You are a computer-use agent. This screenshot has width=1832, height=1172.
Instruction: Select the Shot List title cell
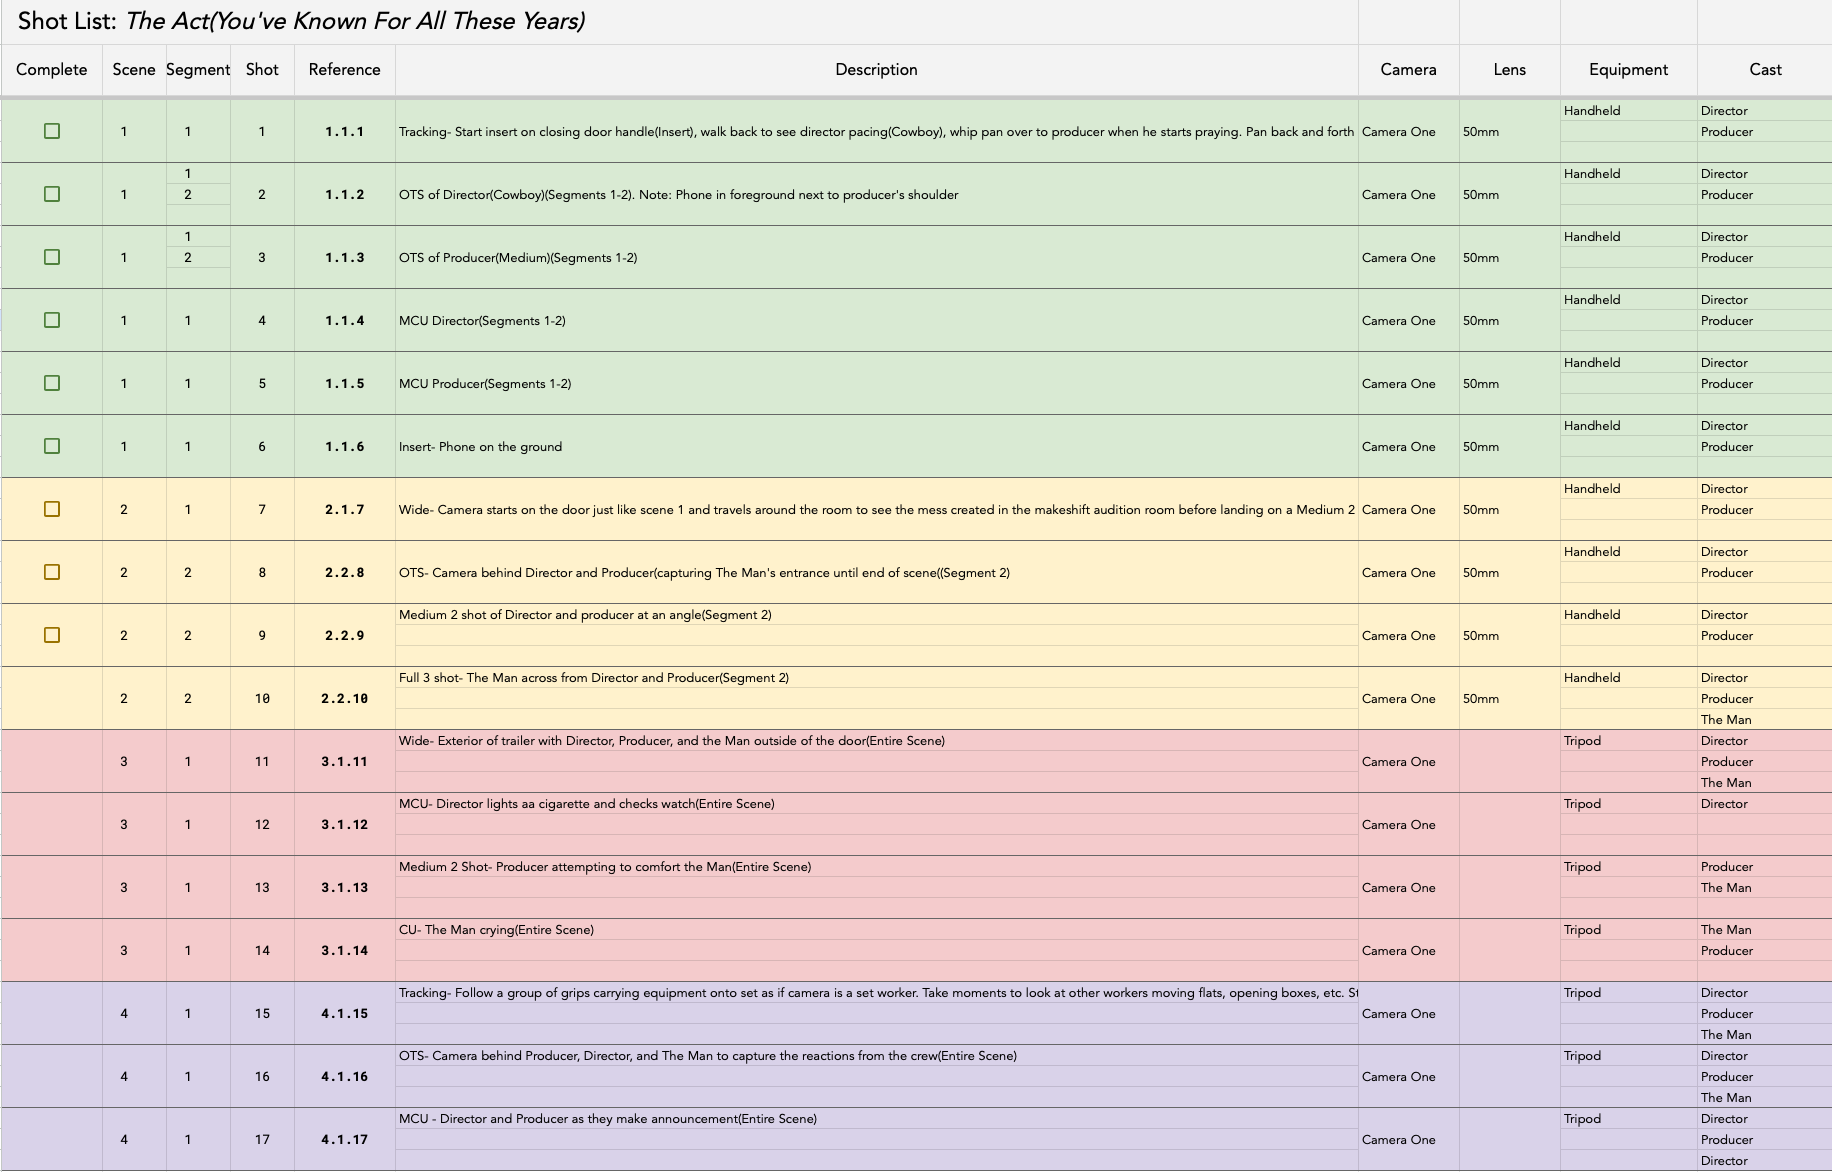(679, 21)
